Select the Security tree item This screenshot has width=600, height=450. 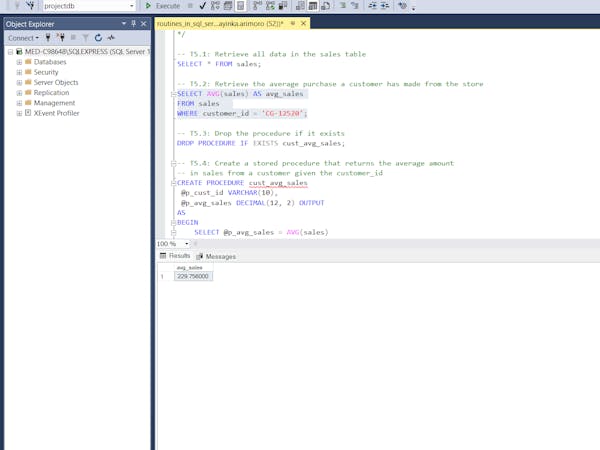coord(46,72)
